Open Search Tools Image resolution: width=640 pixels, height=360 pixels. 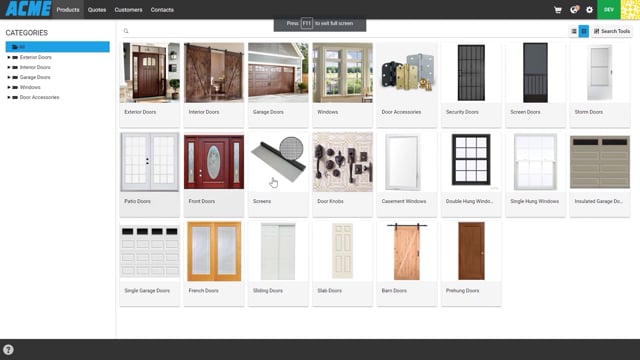(x=612, y=31)
